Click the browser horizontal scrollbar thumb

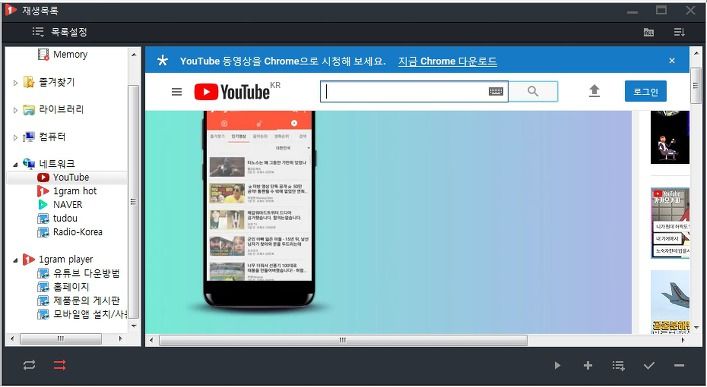(343, 340)
